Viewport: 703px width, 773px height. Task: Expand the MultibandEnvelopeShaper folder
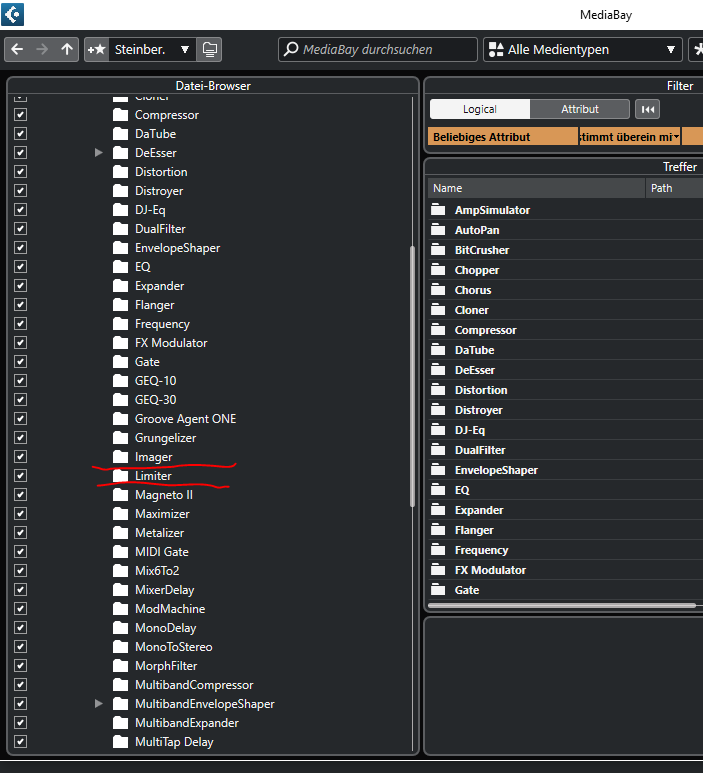(x=98, y=704)
